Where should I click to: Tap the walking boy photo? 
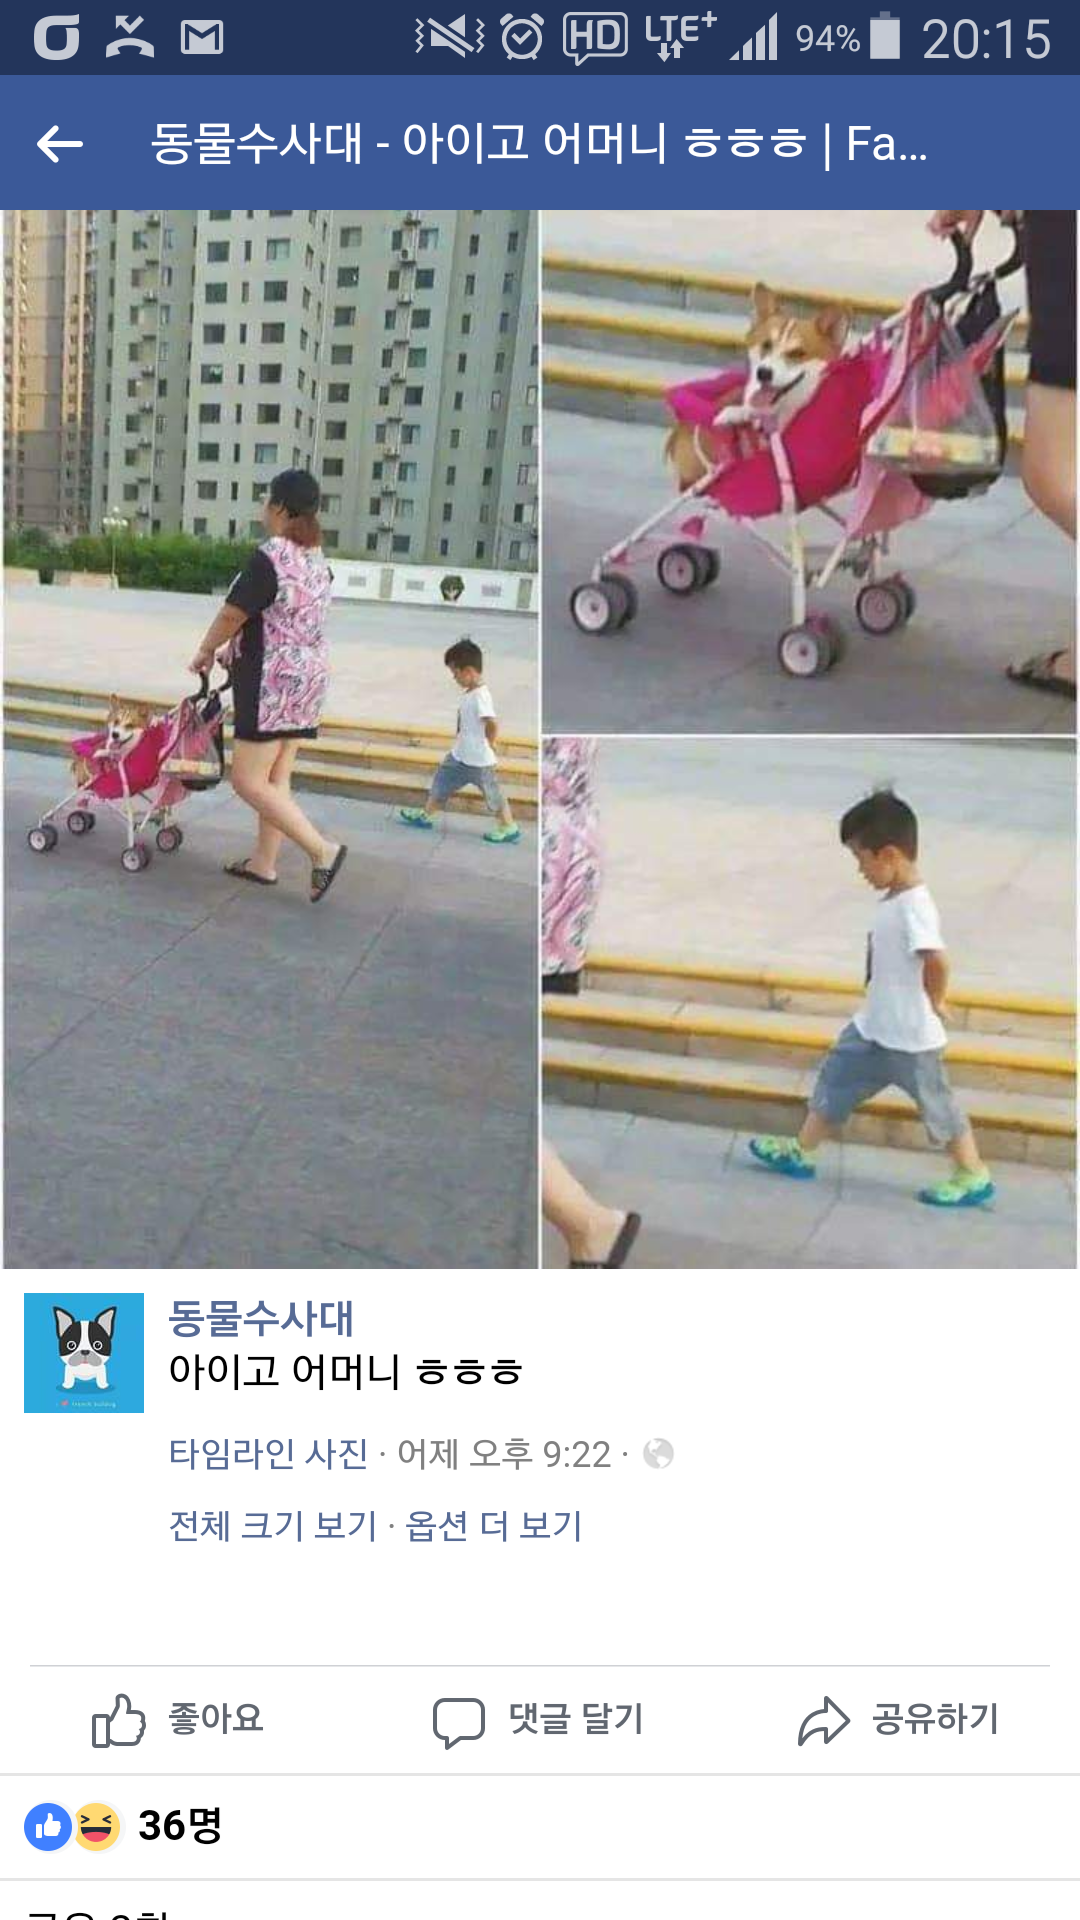[x=809, y=1003]
